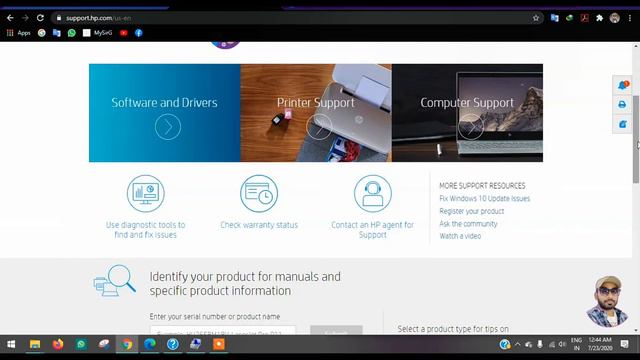Open the Google Translate extension icon
The height and width of the screenshot is (360, 640).
(554, 18)
